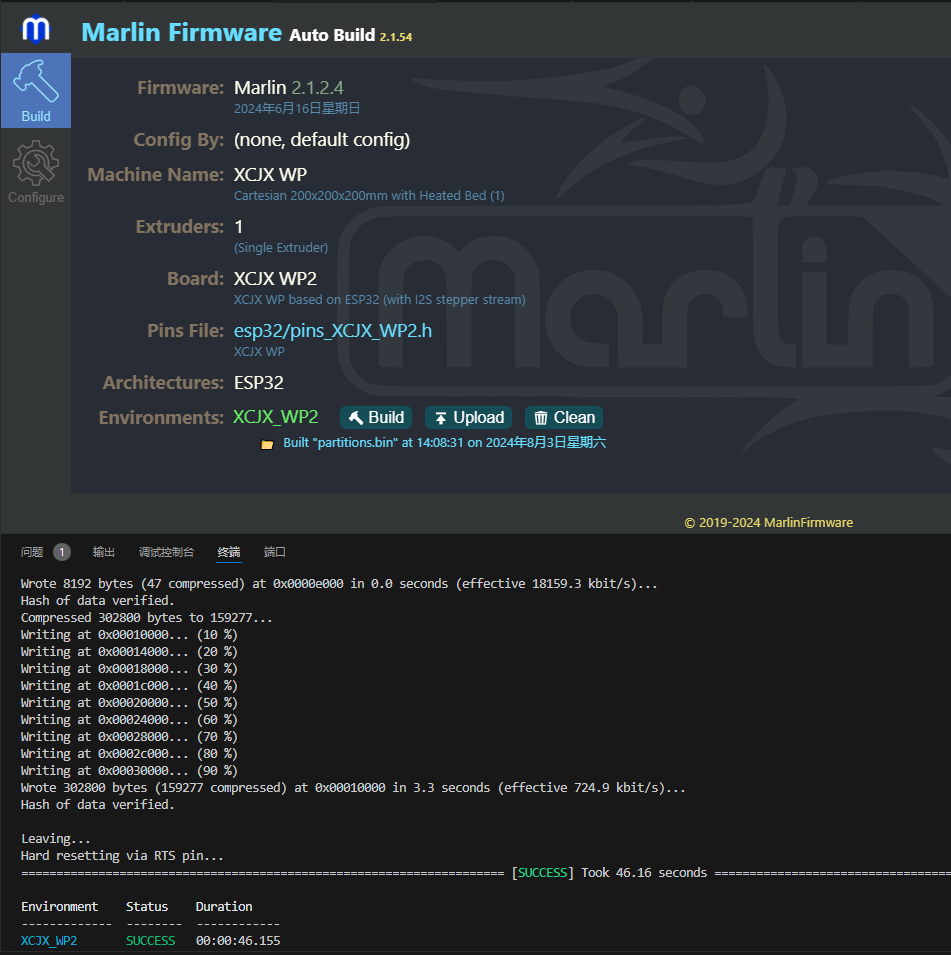Screen dimensions: 951x955
Task: Select the 终端 (Terminal) tab
Action: coord(229,552)
